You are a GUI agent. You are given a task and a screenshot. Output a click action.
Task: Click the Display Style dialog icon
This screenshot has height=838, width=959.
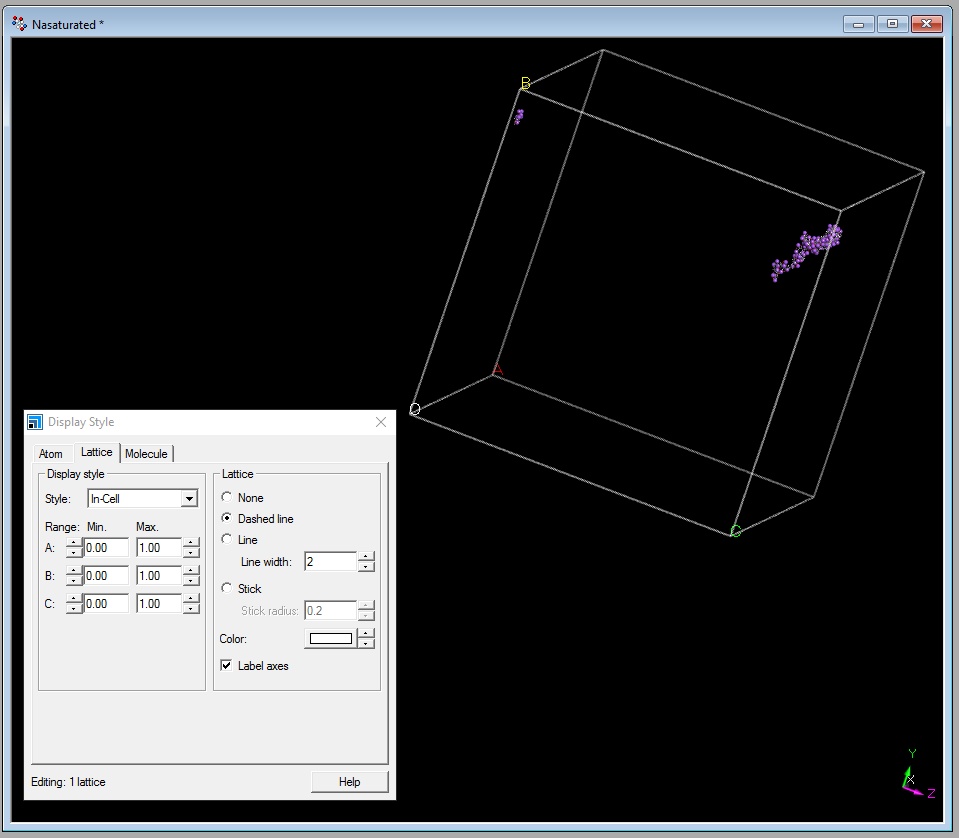point(35,422)
